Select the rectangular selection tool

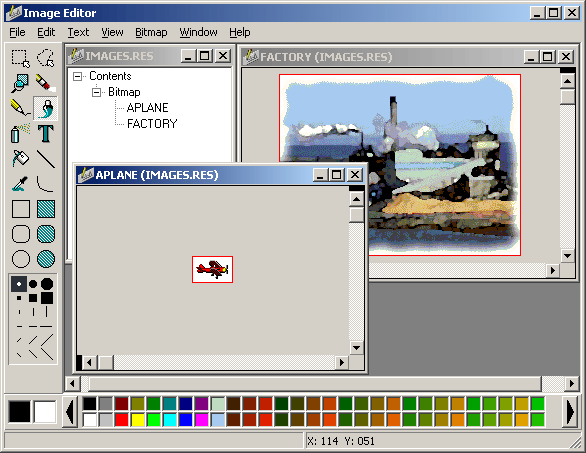pyautogui.click(x=21, y=58)
